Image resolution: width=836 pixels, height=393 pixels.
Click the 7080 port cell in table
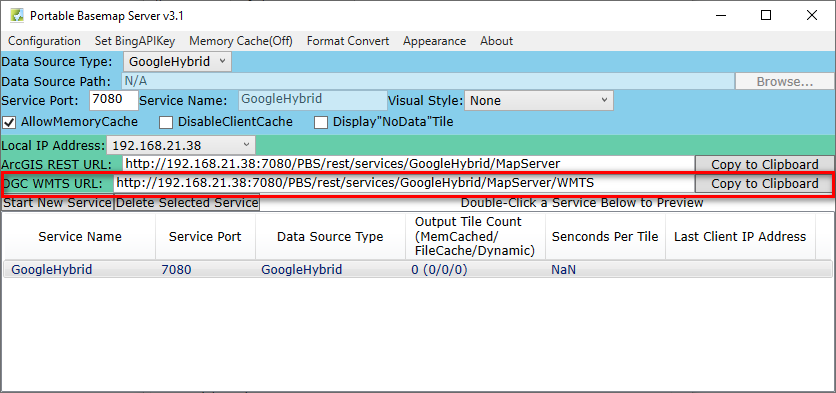point(176,270)
